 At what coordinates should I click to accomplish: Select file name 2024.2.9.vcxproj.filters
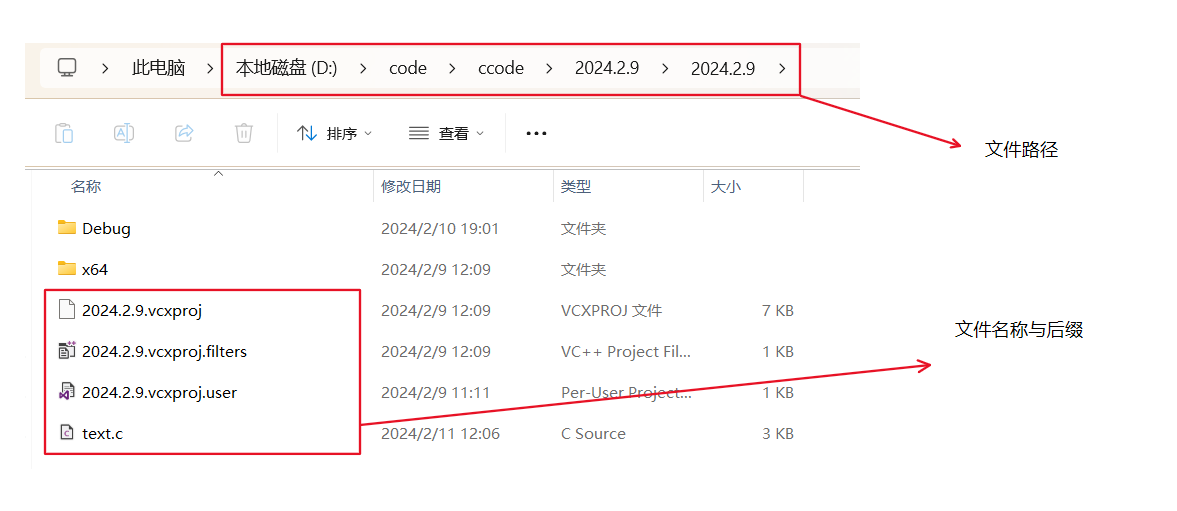click(x=164, y=351)
